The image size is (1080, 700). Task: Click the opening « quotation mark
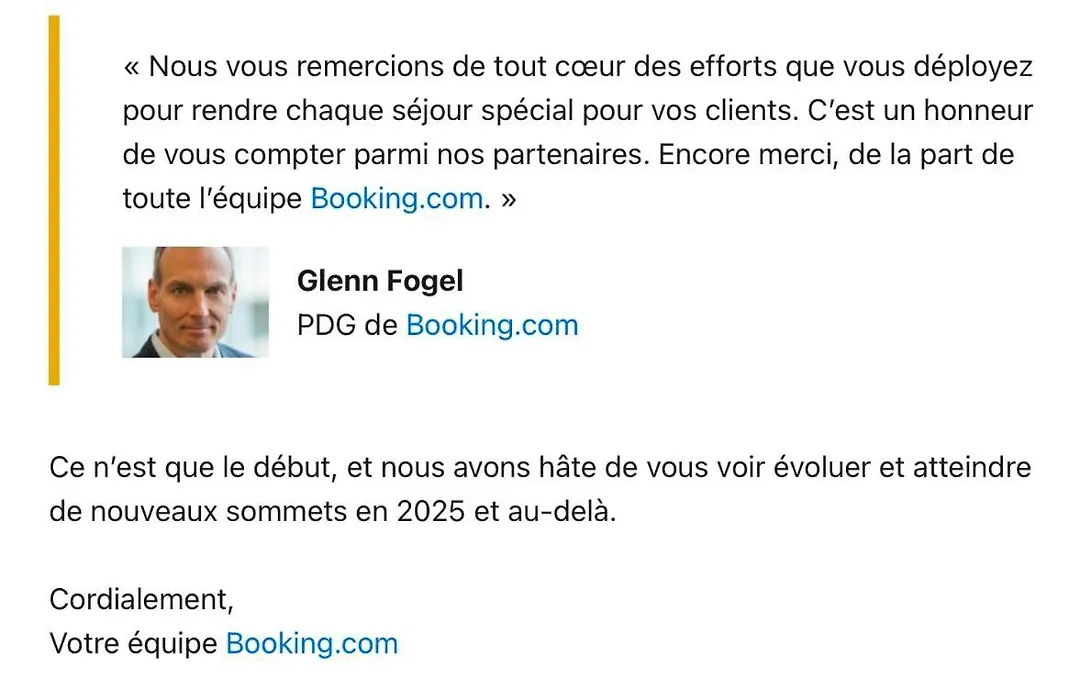coord(132,68)
